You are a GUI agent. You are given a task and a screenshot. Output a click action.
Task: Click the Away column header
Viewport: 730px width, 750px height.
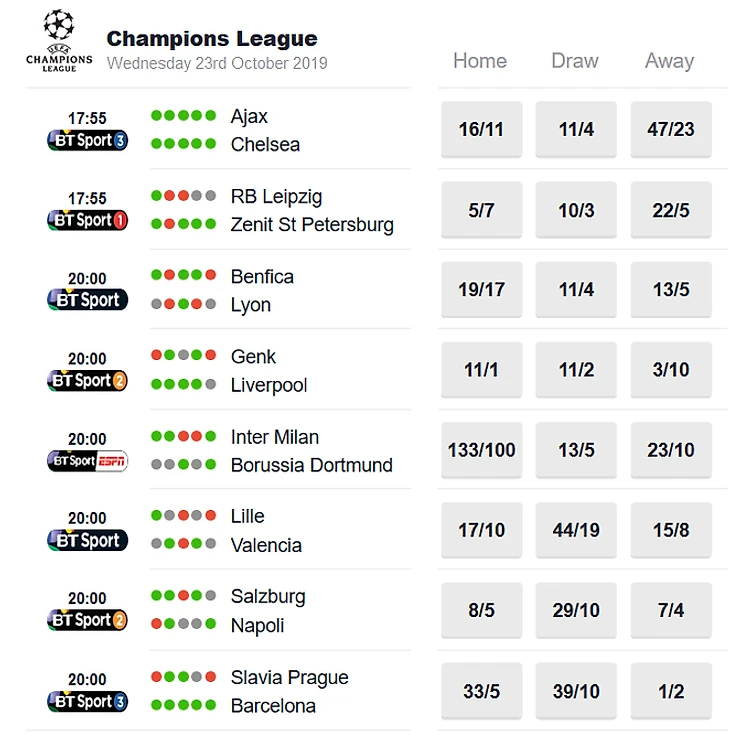pyautogui.click(x=669, y=61)
